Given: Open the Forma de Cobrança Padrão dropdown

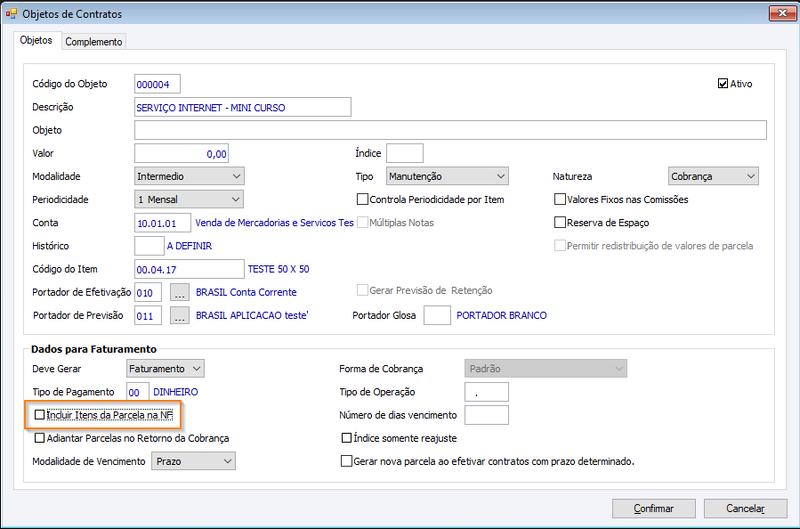Looking at the screenshot, I should tap(545, 368).
